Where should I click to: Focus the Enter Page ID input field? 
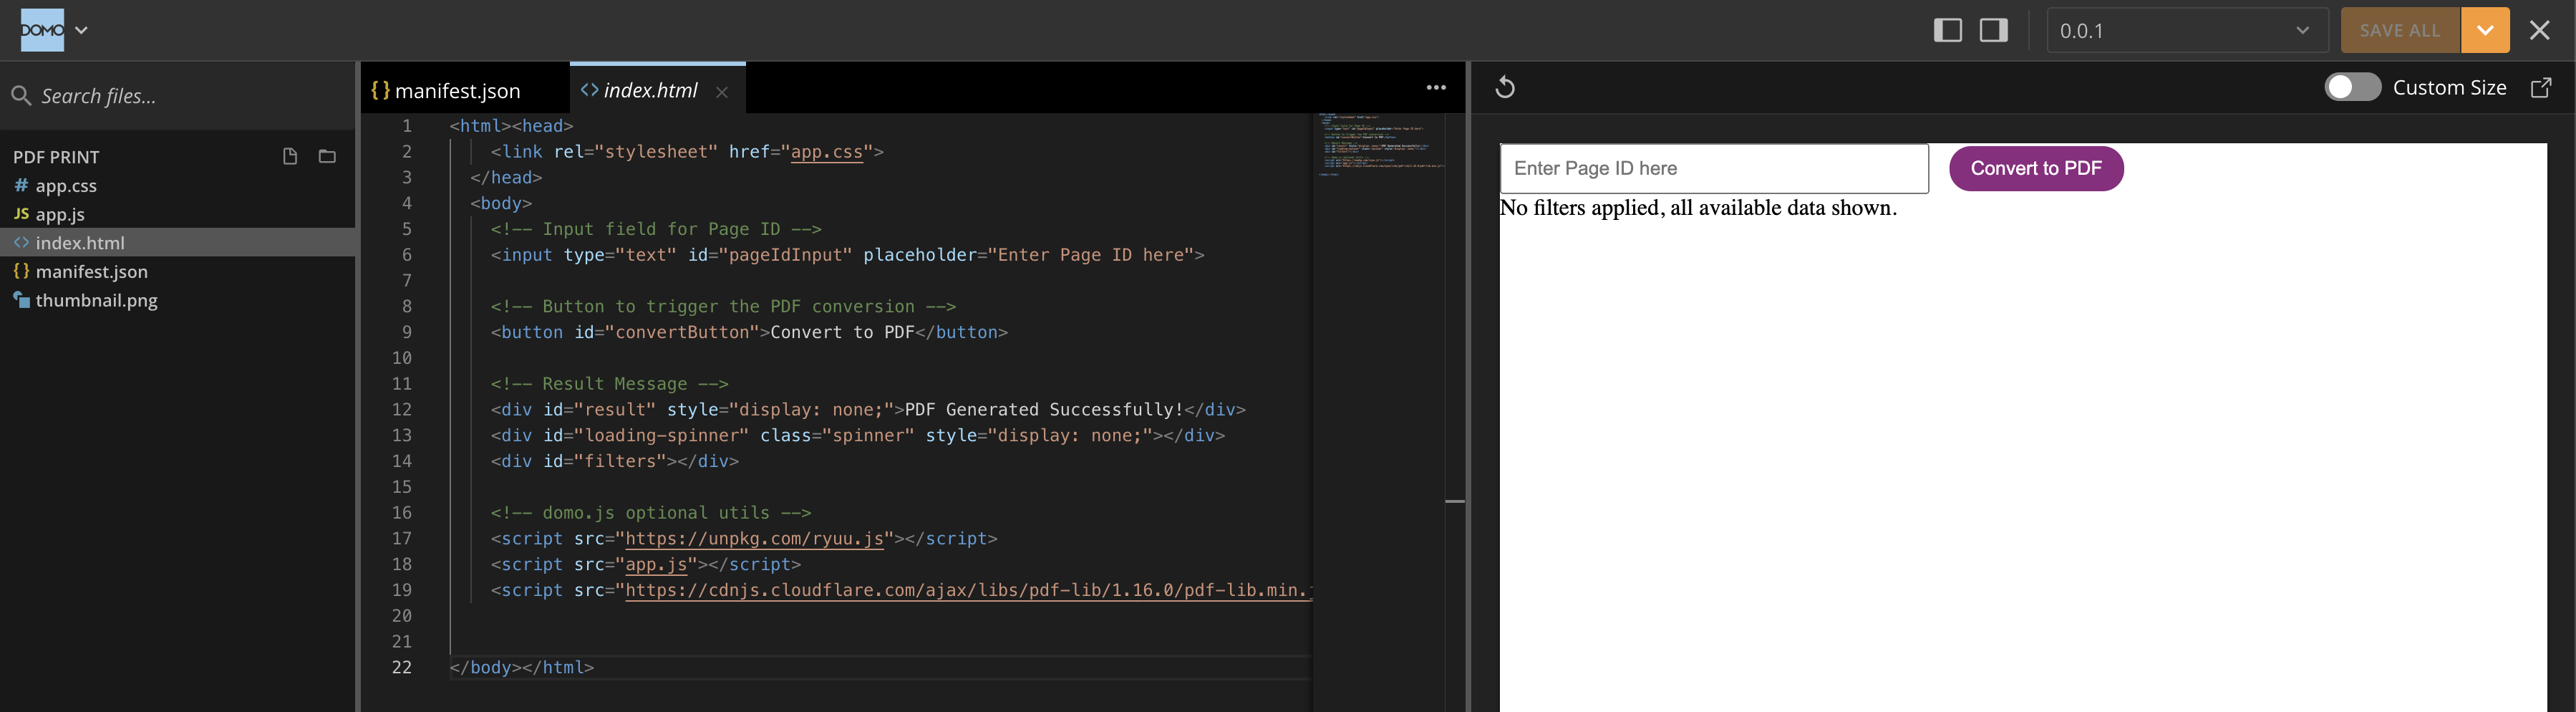click(x=1714, y=169)
